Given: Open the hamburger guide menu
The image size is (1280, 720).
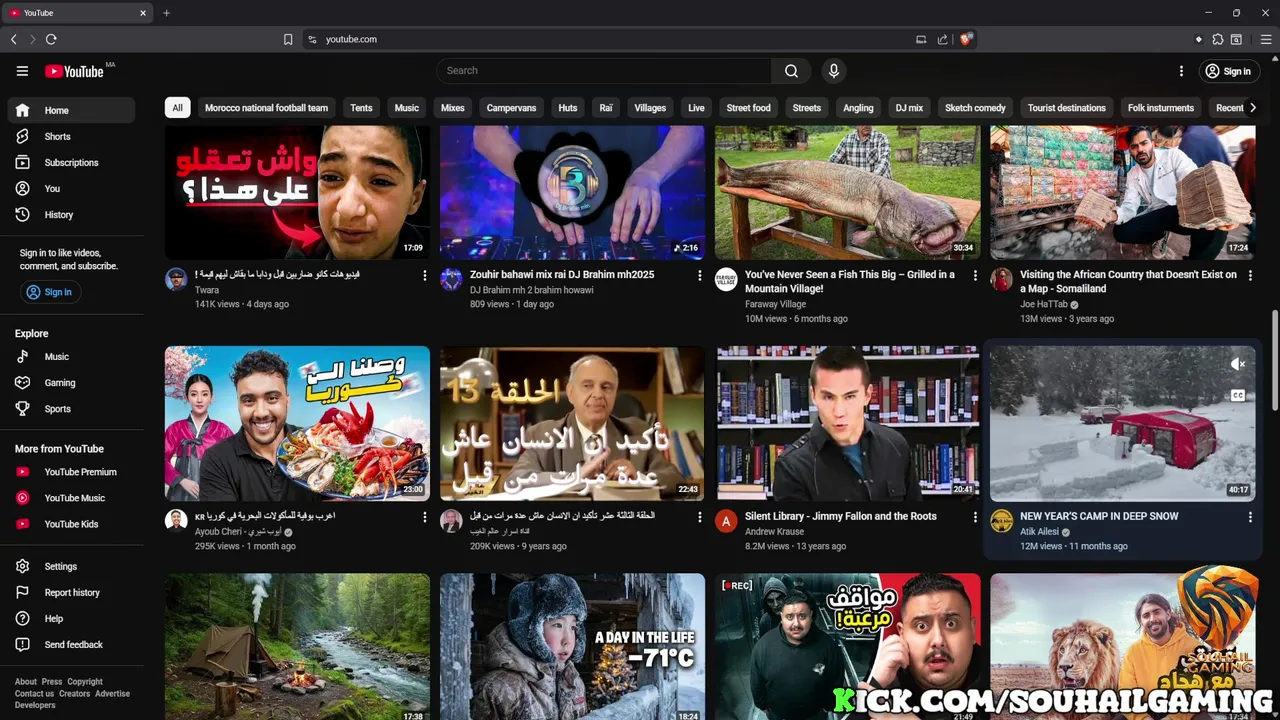Looking at the screenshot, I should pos(22,71).
